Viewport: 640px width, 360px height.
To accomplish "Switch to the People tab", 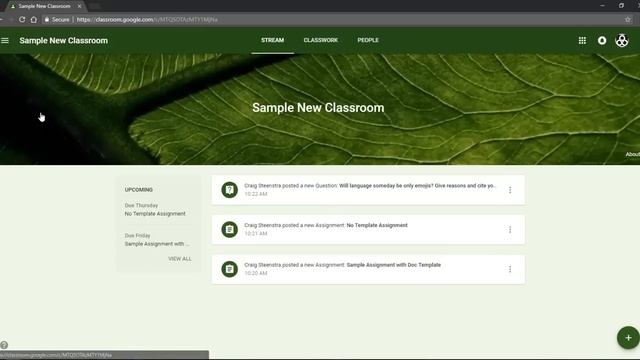I will [368, 40].
